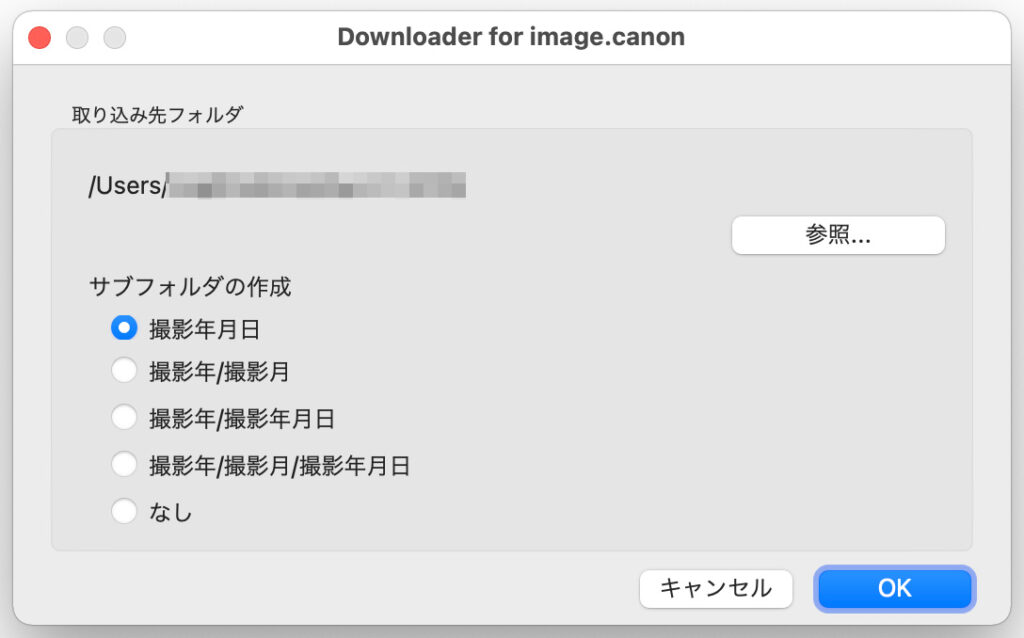Click the 取り込み先フォルダ section label
The width and height of the screenshot is (1024, 638).
[x=157, y=114]
